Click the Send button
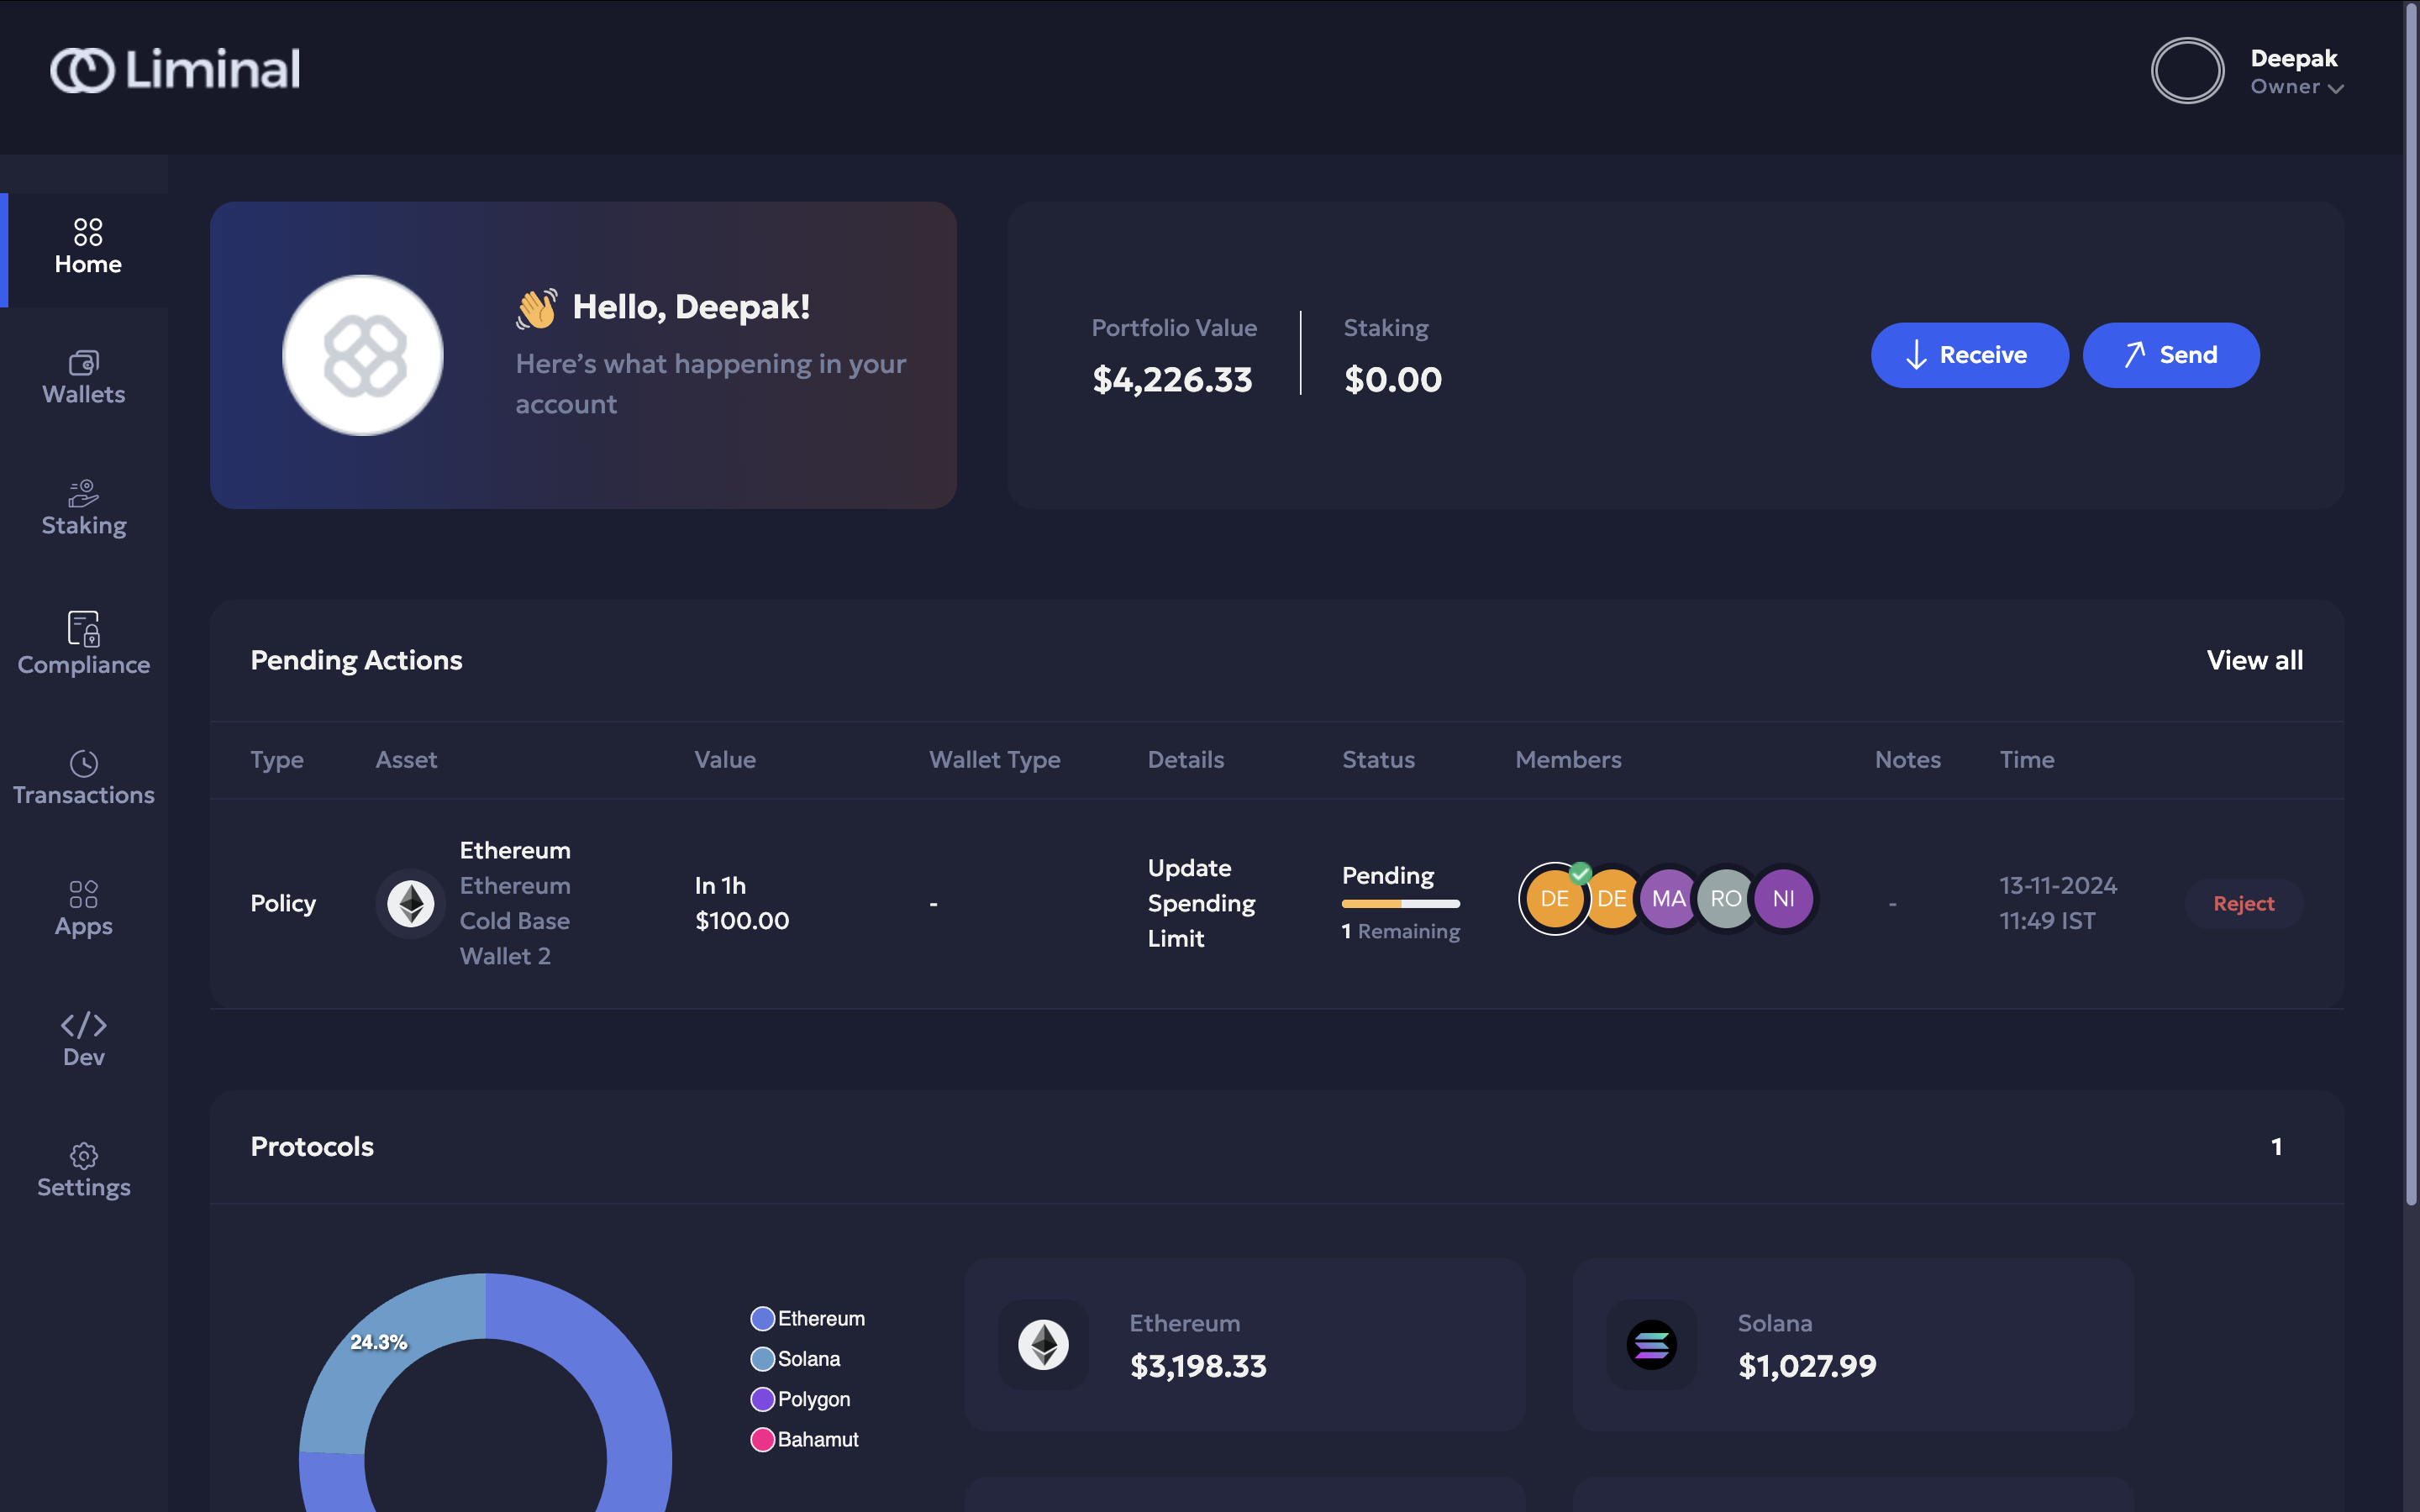Viewport: 2420px width, 1512px height. (2171, 355)
